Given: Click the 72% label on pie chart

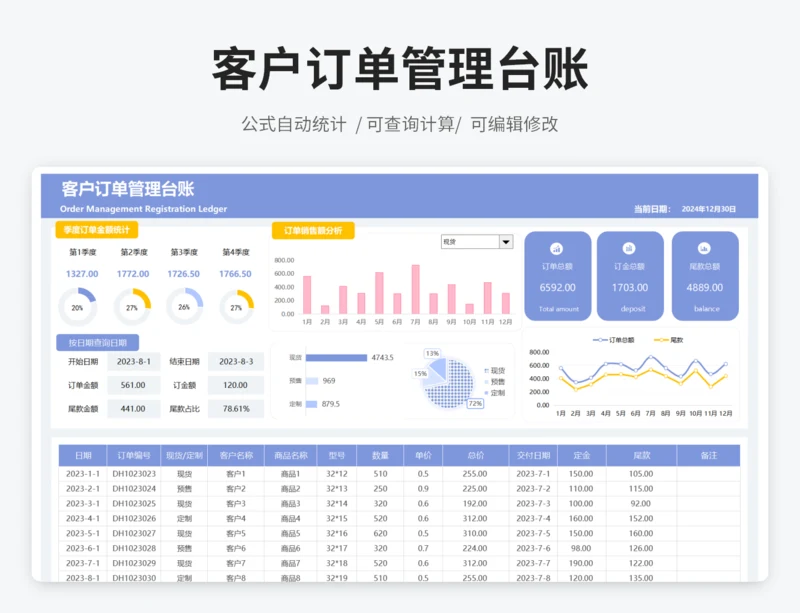Looking at the screenshot, I should click(475, 403).
